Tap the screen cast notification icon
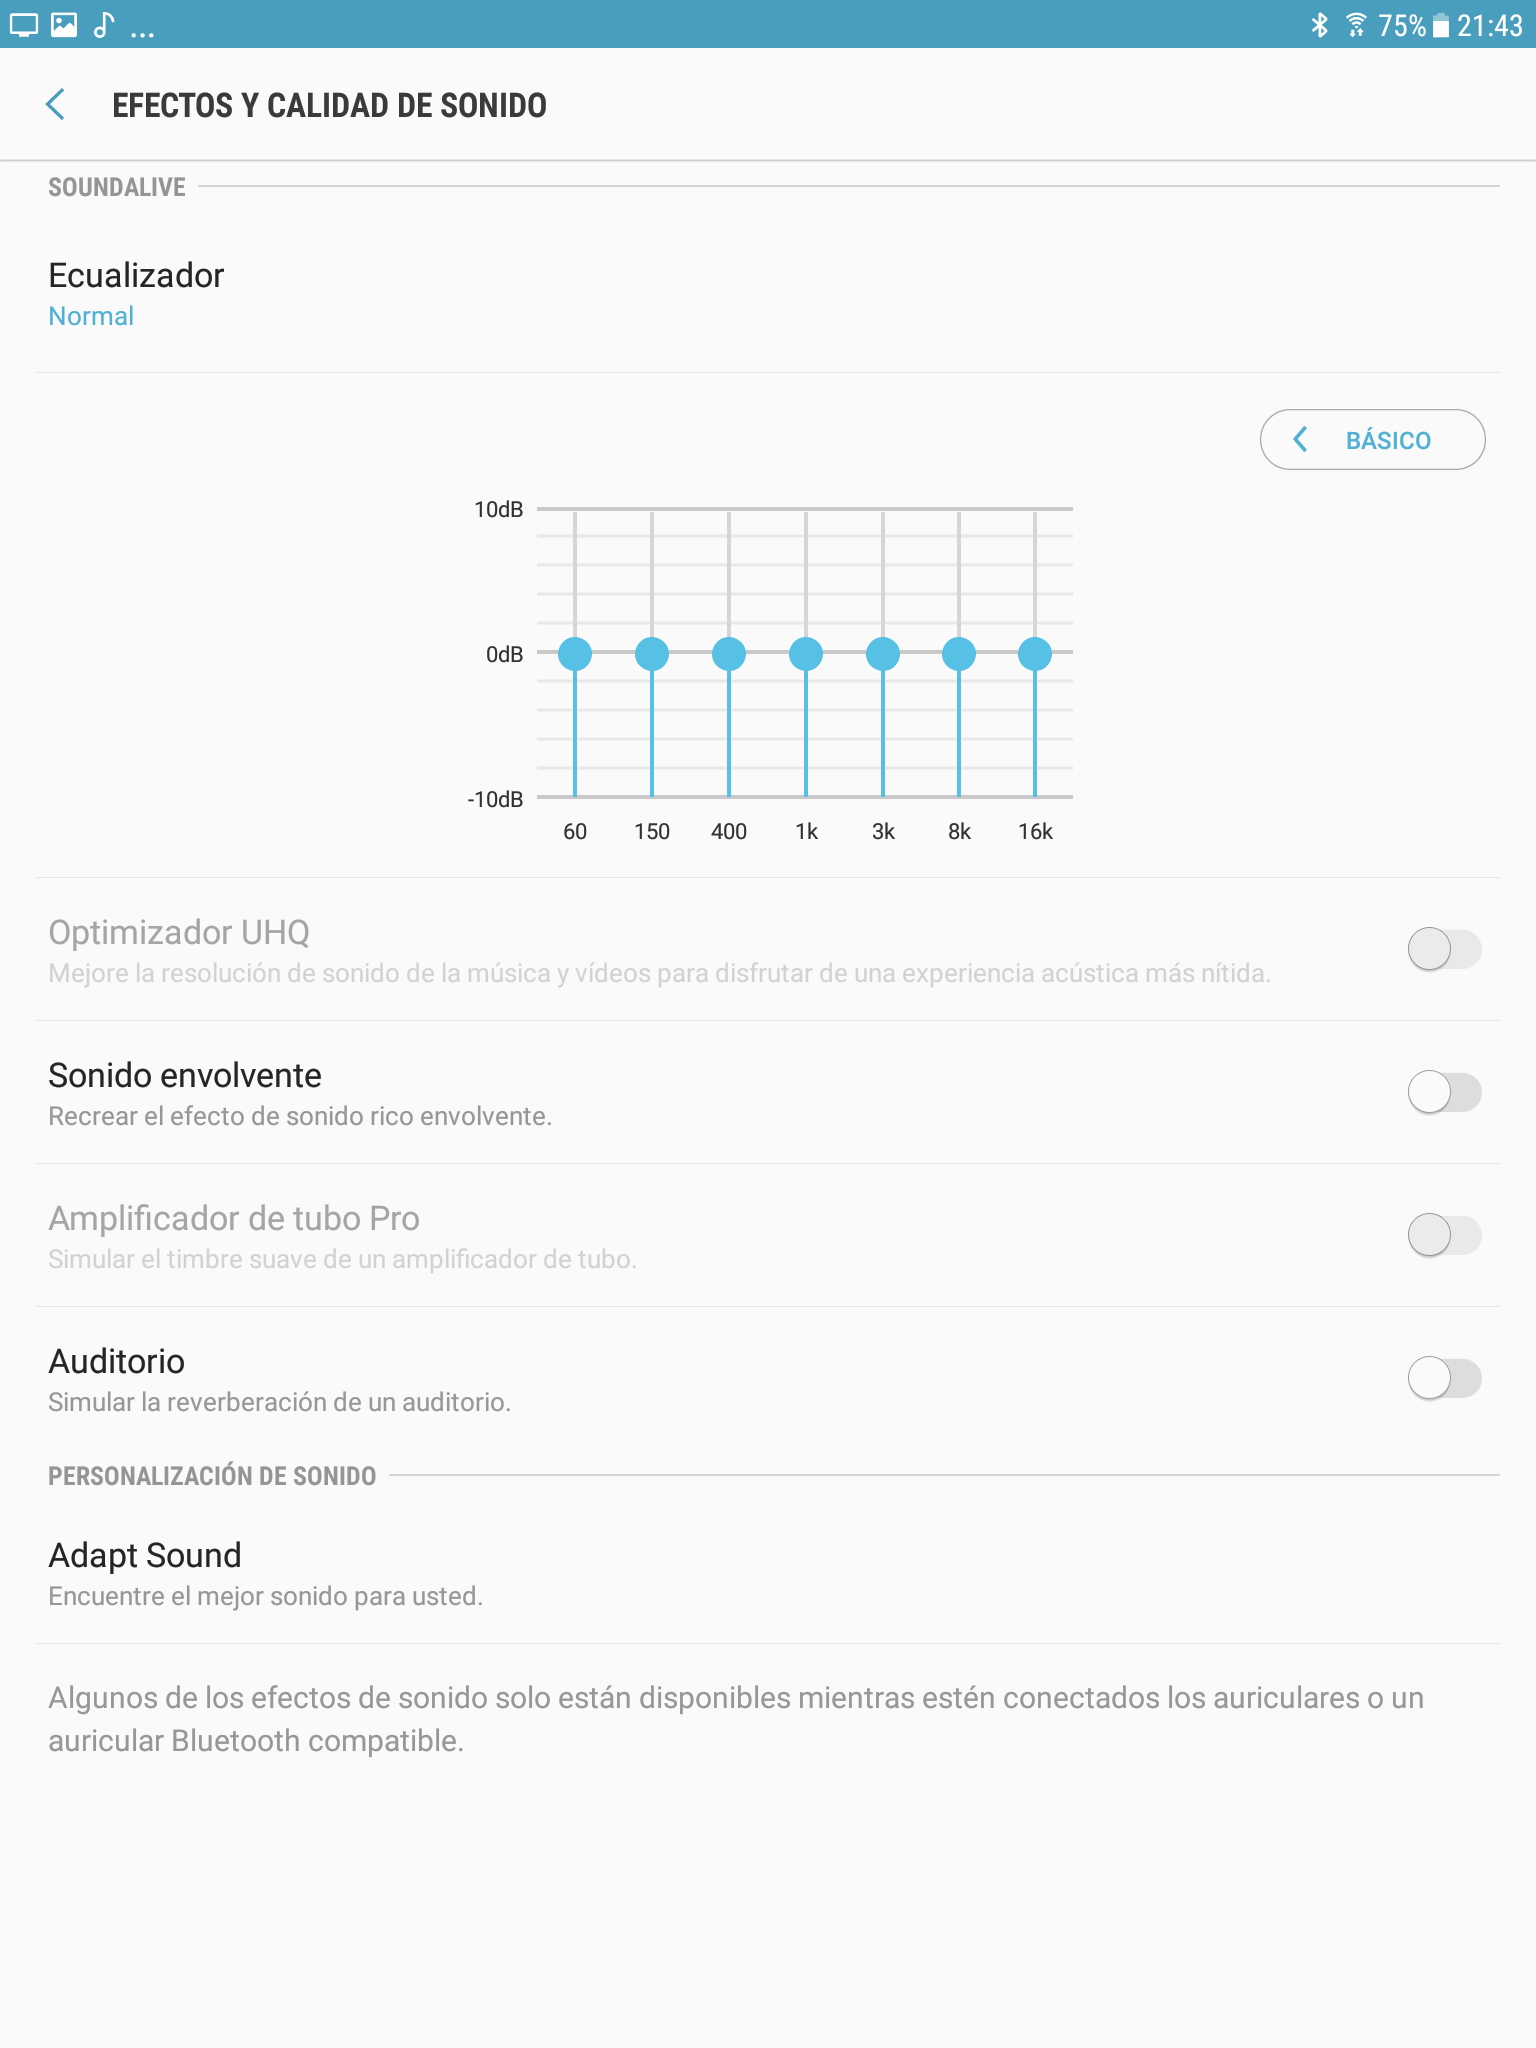 (x=23, y=24)
